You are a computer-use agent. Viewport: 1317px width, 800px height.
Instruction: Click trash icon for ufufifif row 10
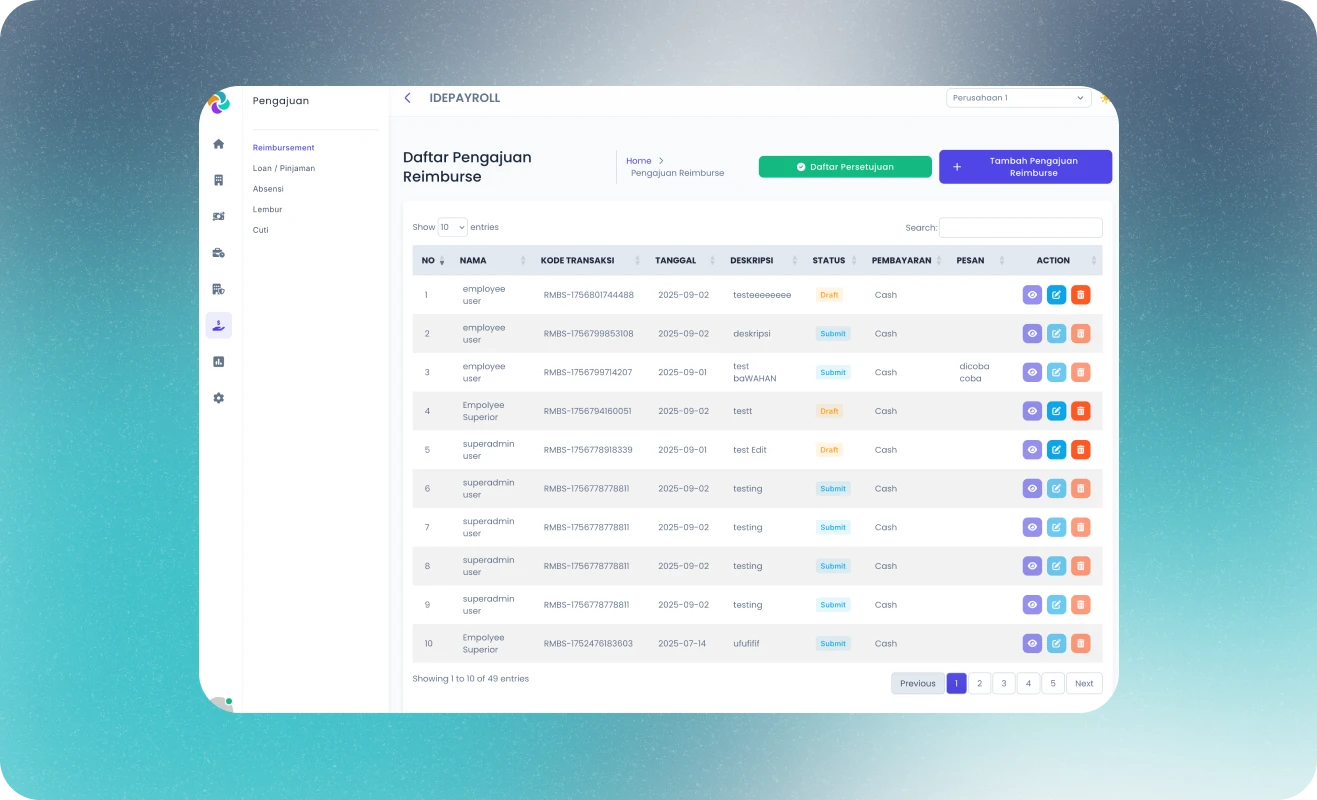point(1080,644)
